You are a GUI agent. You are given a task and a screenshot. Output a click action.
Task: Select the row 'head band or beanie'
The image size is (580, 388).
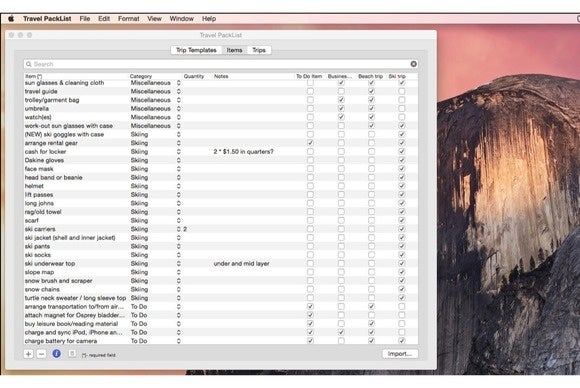221,178
